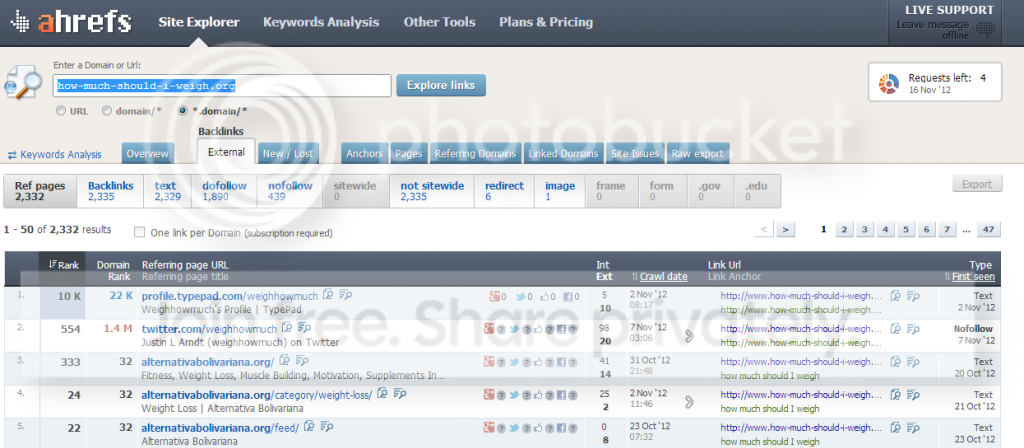The height and width of the screenshot is (448, 1024).
Task: Click the Export button
Action: [x=977, y=185]
